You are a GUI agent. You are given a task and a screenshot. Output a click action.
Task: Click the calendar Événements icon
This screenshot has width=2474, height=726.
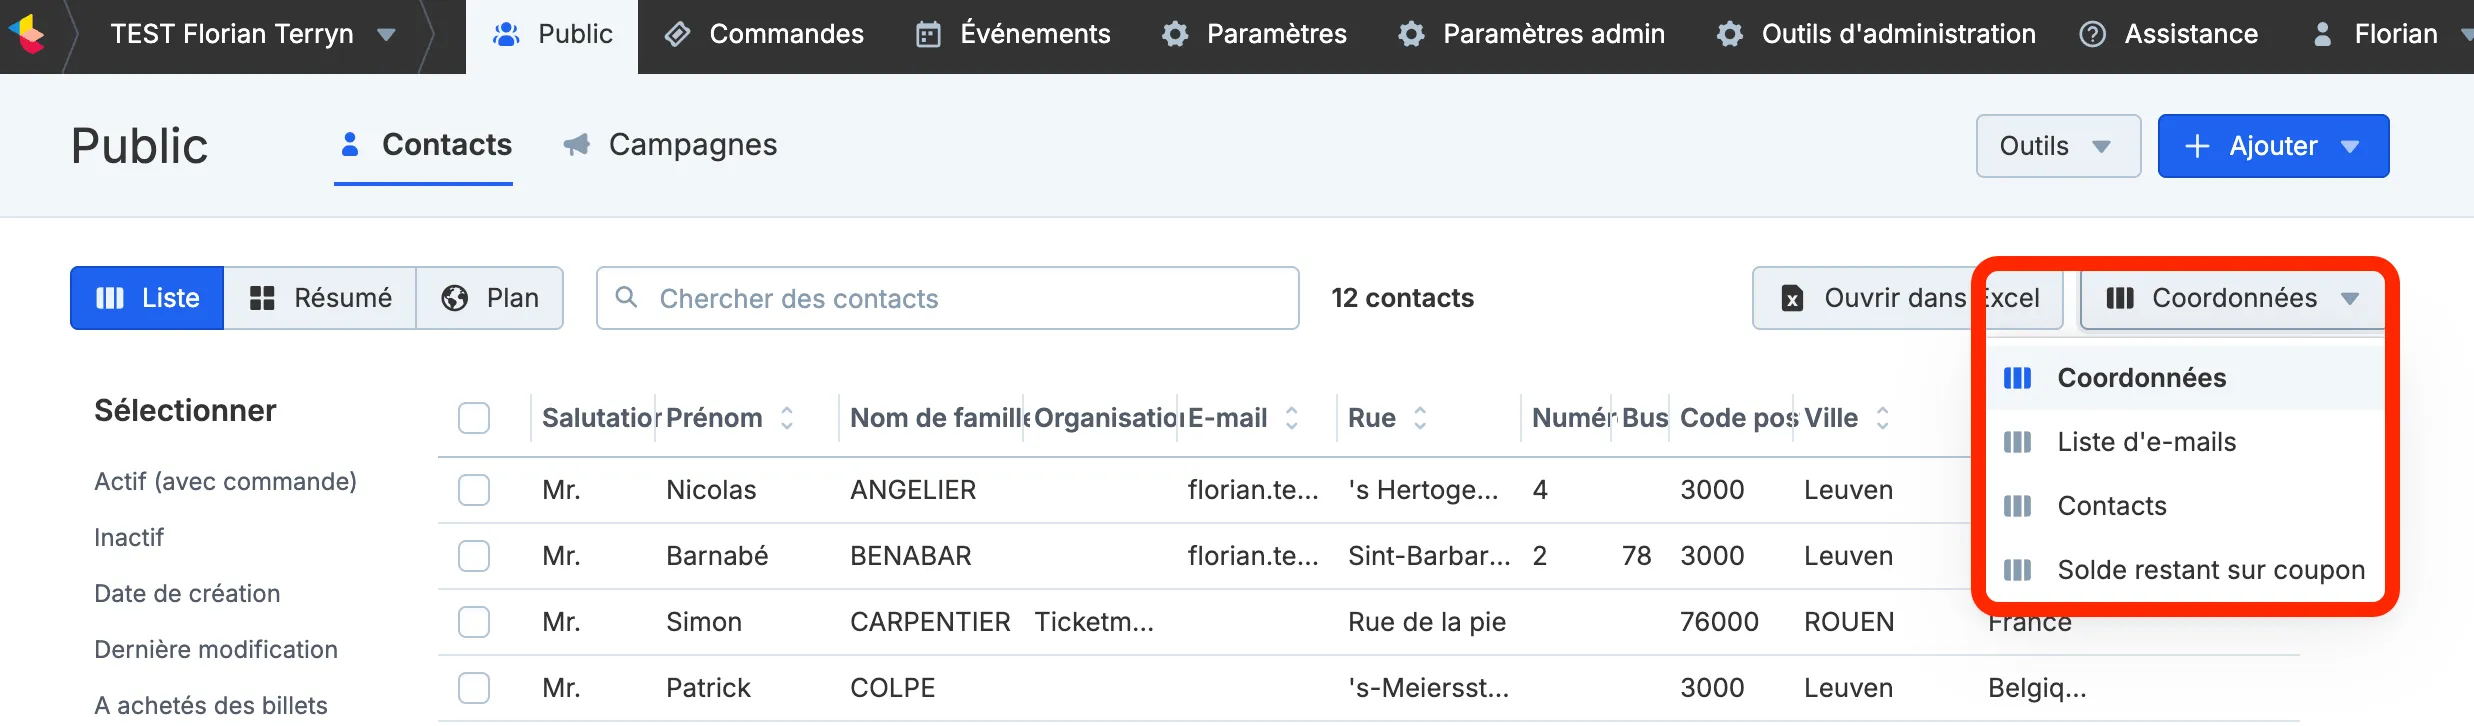click(x=928, y=34)
